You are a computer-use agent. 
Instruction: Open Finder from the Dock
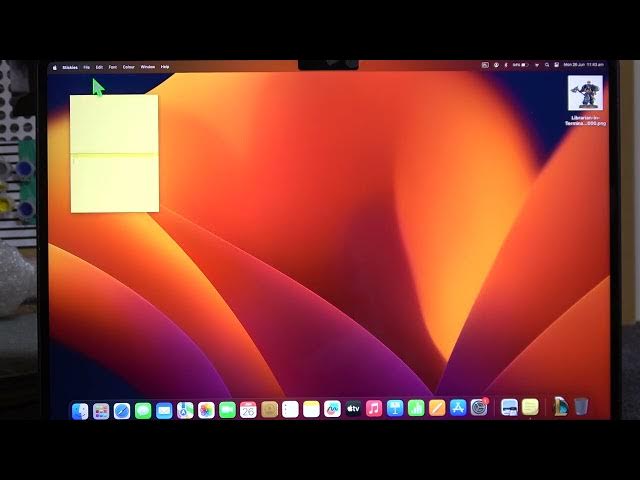[x=80, y=410]
